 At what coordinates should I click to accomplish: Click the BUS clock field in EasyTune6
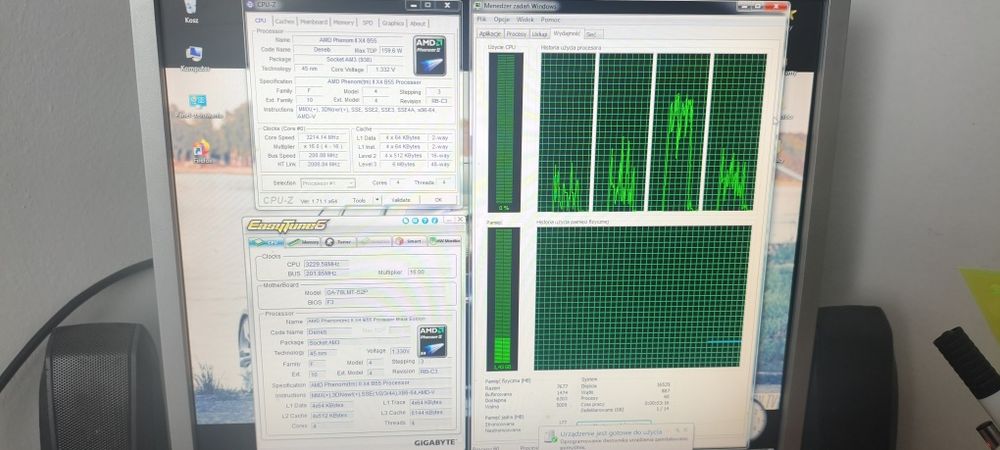[326, 273]
